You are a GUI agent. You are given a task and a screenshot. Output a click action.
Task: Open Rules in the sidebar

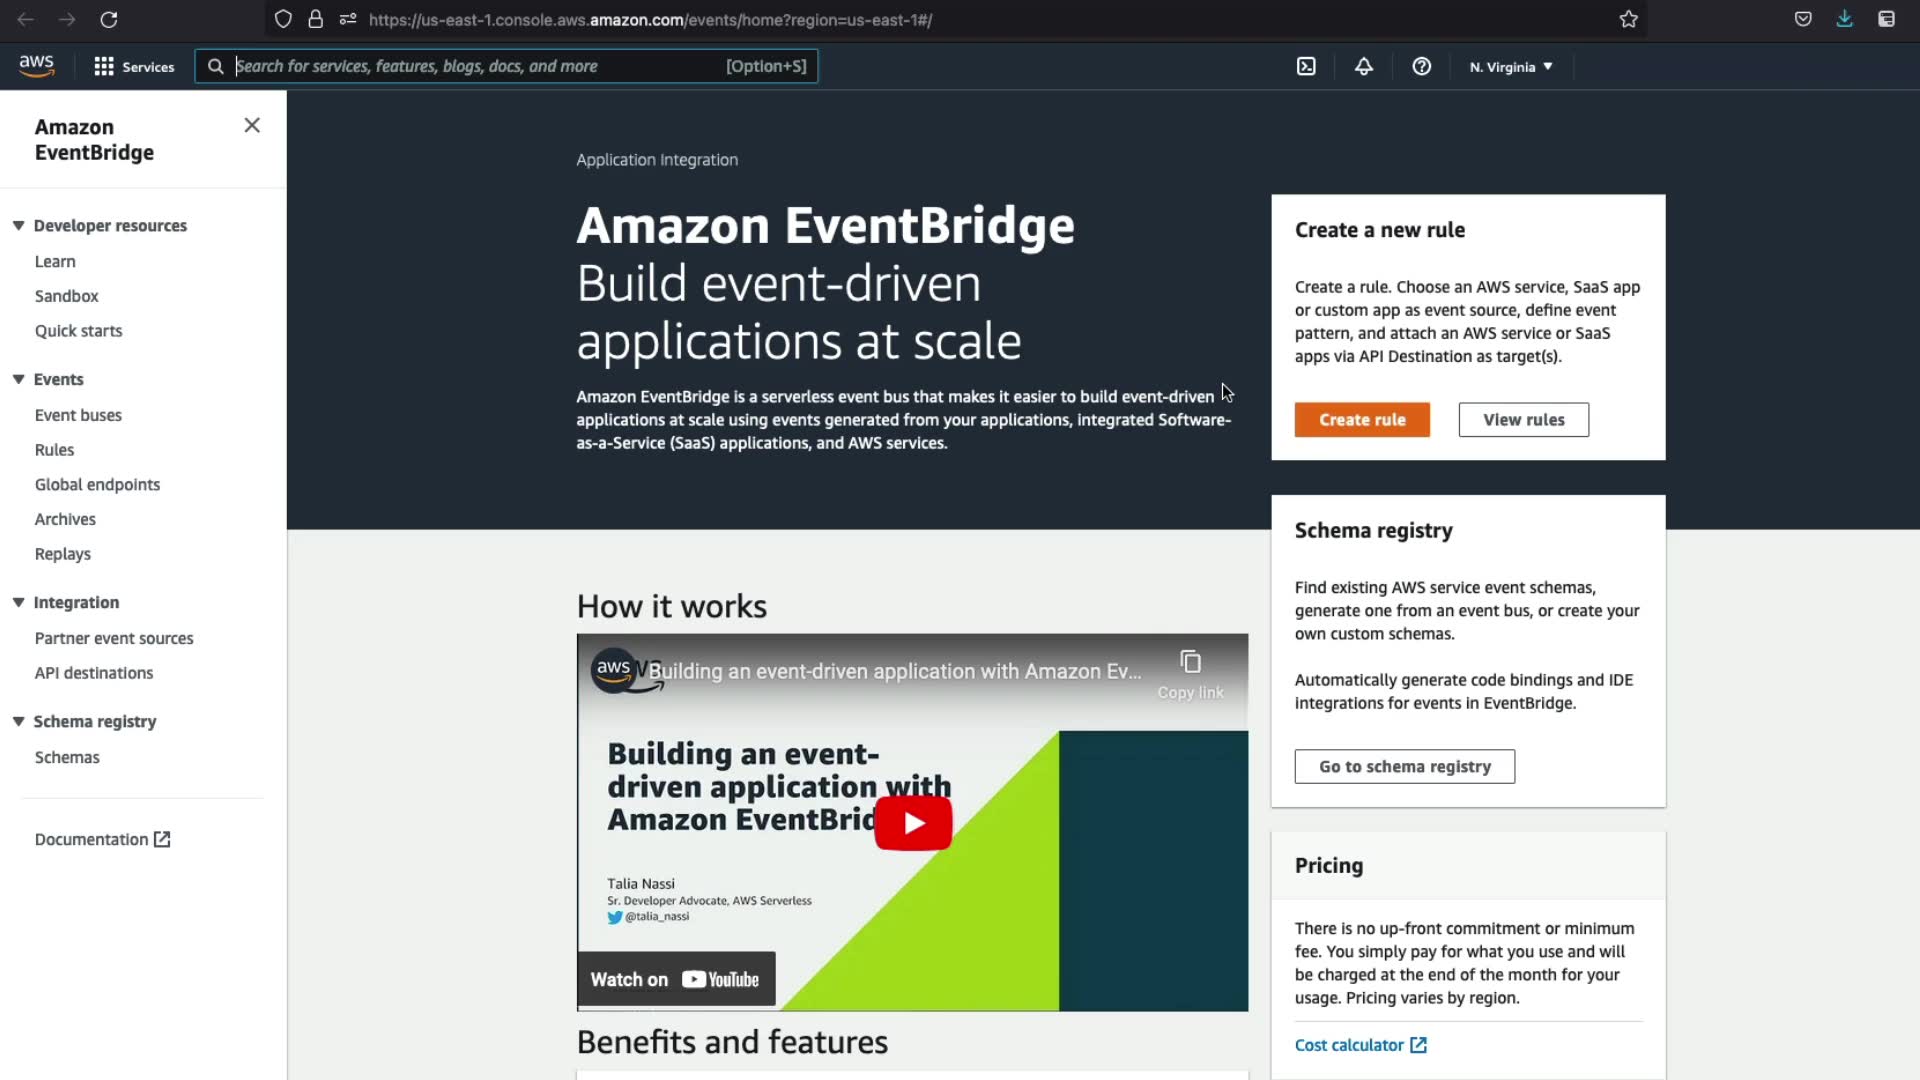coord(54,450)
